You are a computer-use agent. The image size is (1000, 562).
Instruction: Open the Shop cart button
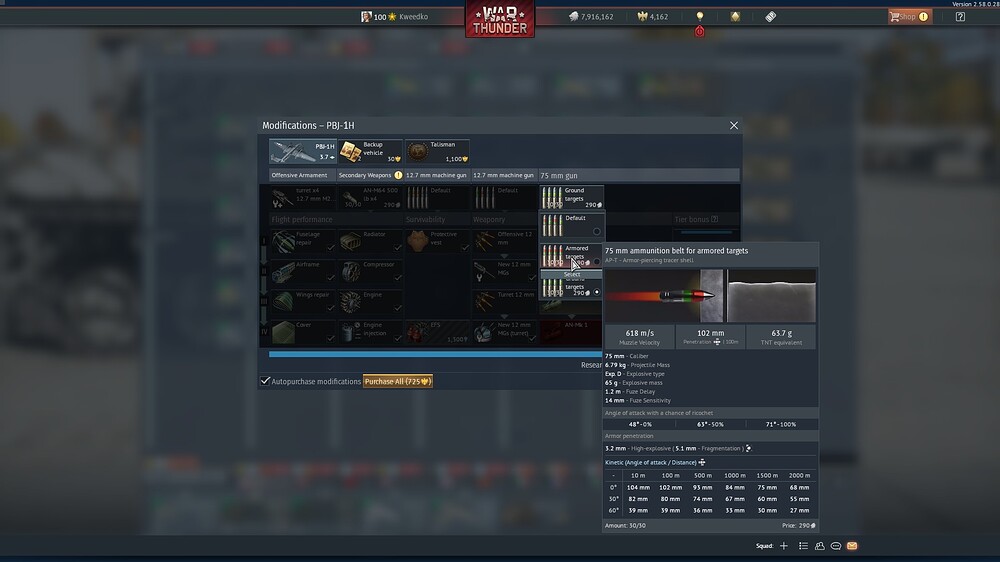(910, 17)
